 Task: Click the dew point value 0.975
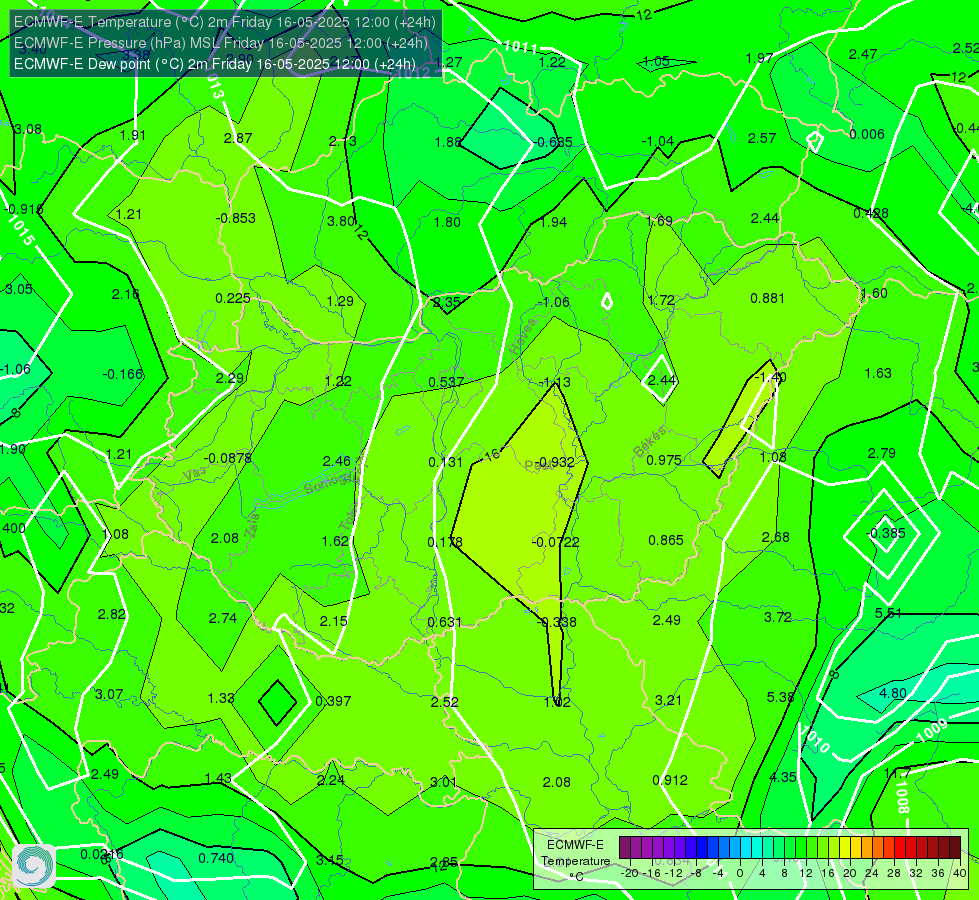(x=664, y=460)
